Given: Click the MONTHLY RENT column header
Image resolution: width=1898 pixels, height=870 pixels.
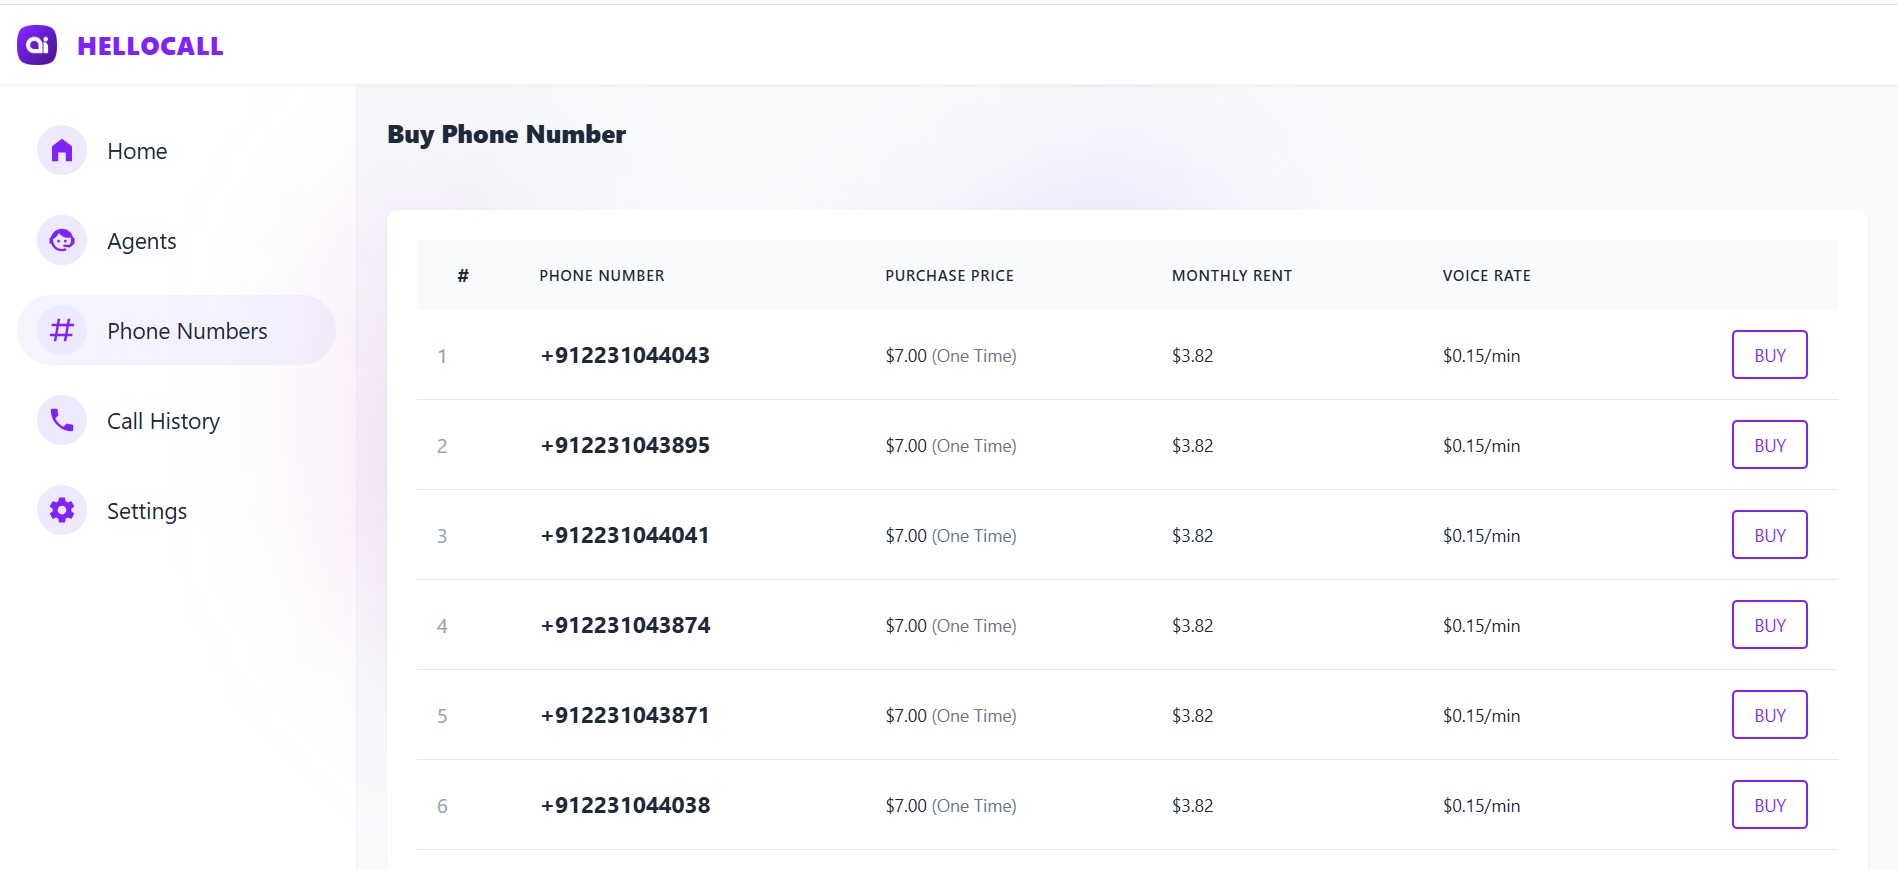Looking at the screenshot, I should click(x=1231, y=275).
